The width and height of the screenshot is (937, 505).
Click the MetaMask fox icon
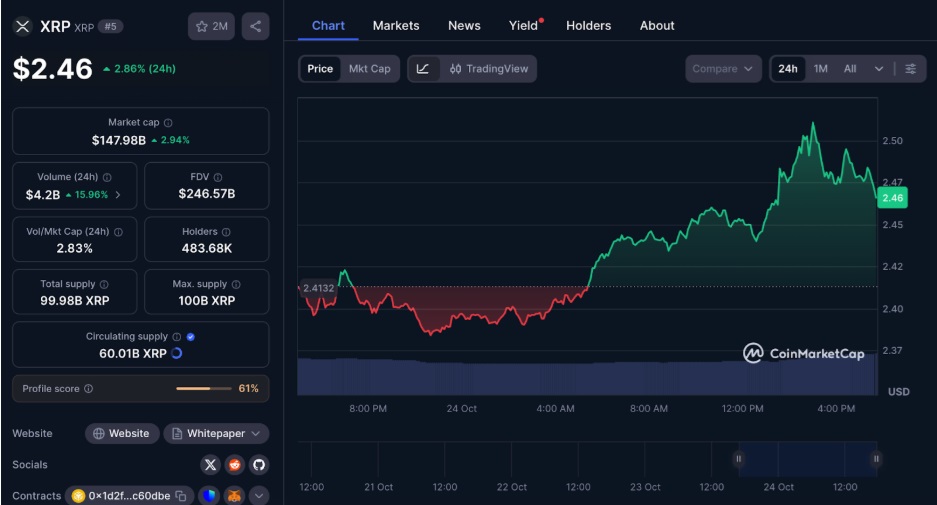pyautogui.click(x=235, y=495)
